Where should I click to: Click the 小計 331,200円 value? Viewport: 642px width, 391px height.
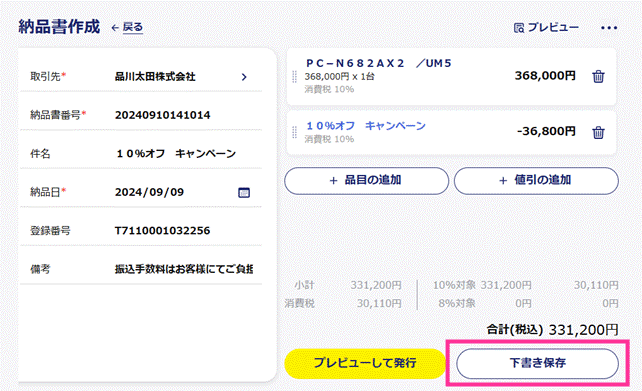[x=376, y=285]
